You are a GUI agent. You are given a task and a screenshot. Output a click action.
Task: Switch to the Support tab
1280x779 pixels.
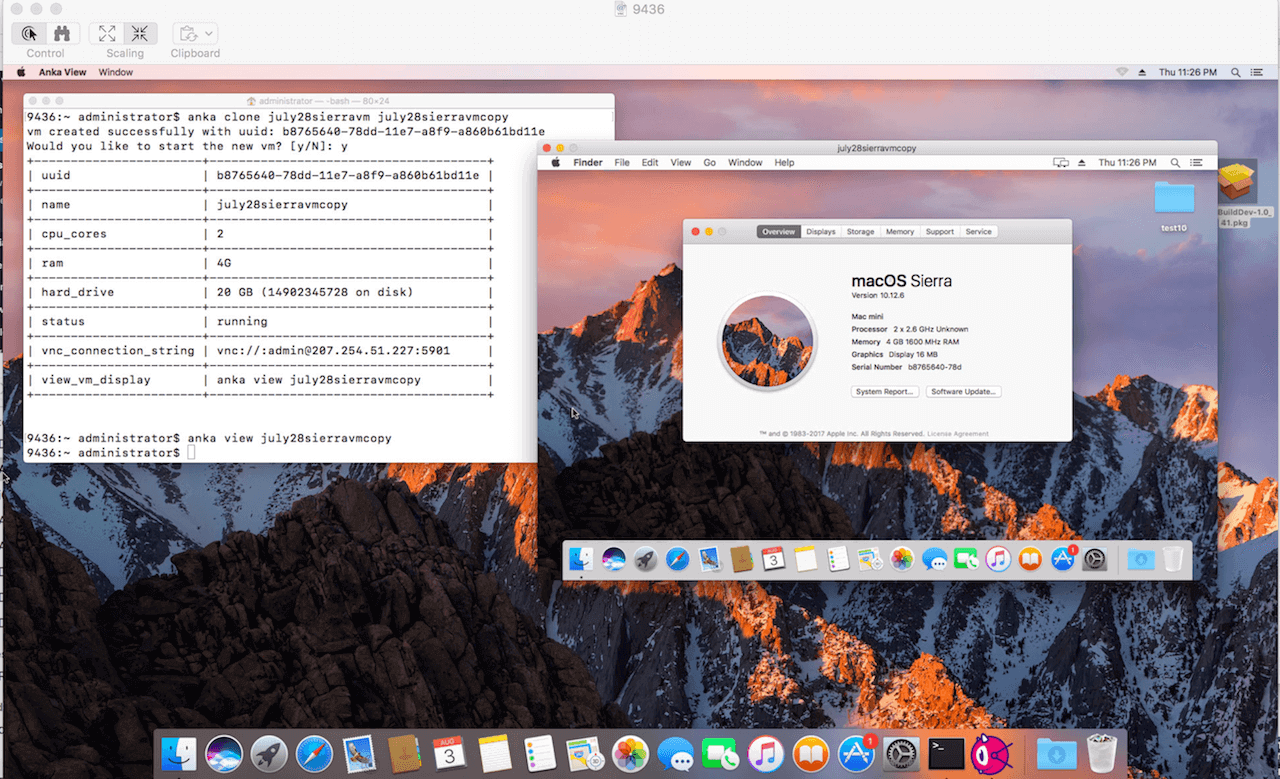[x=940, y=231]
